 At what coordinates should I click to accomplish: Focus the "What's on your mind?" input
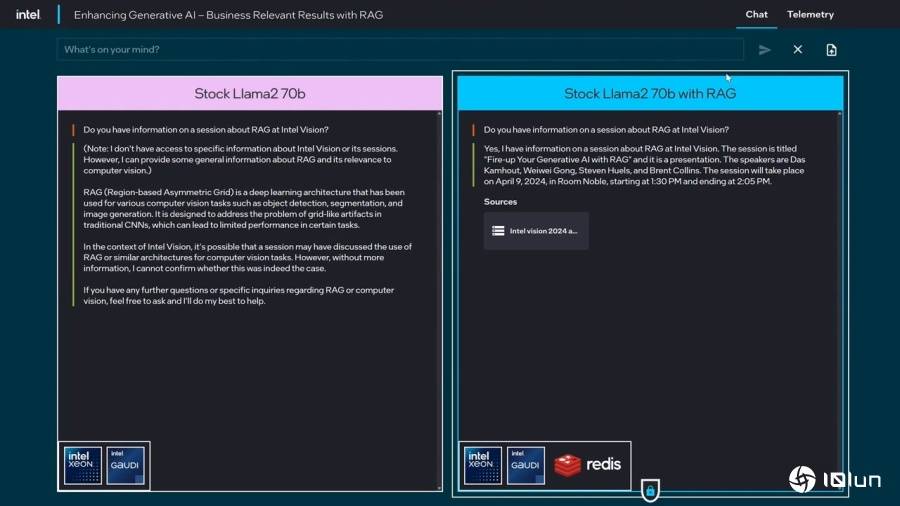400,49
